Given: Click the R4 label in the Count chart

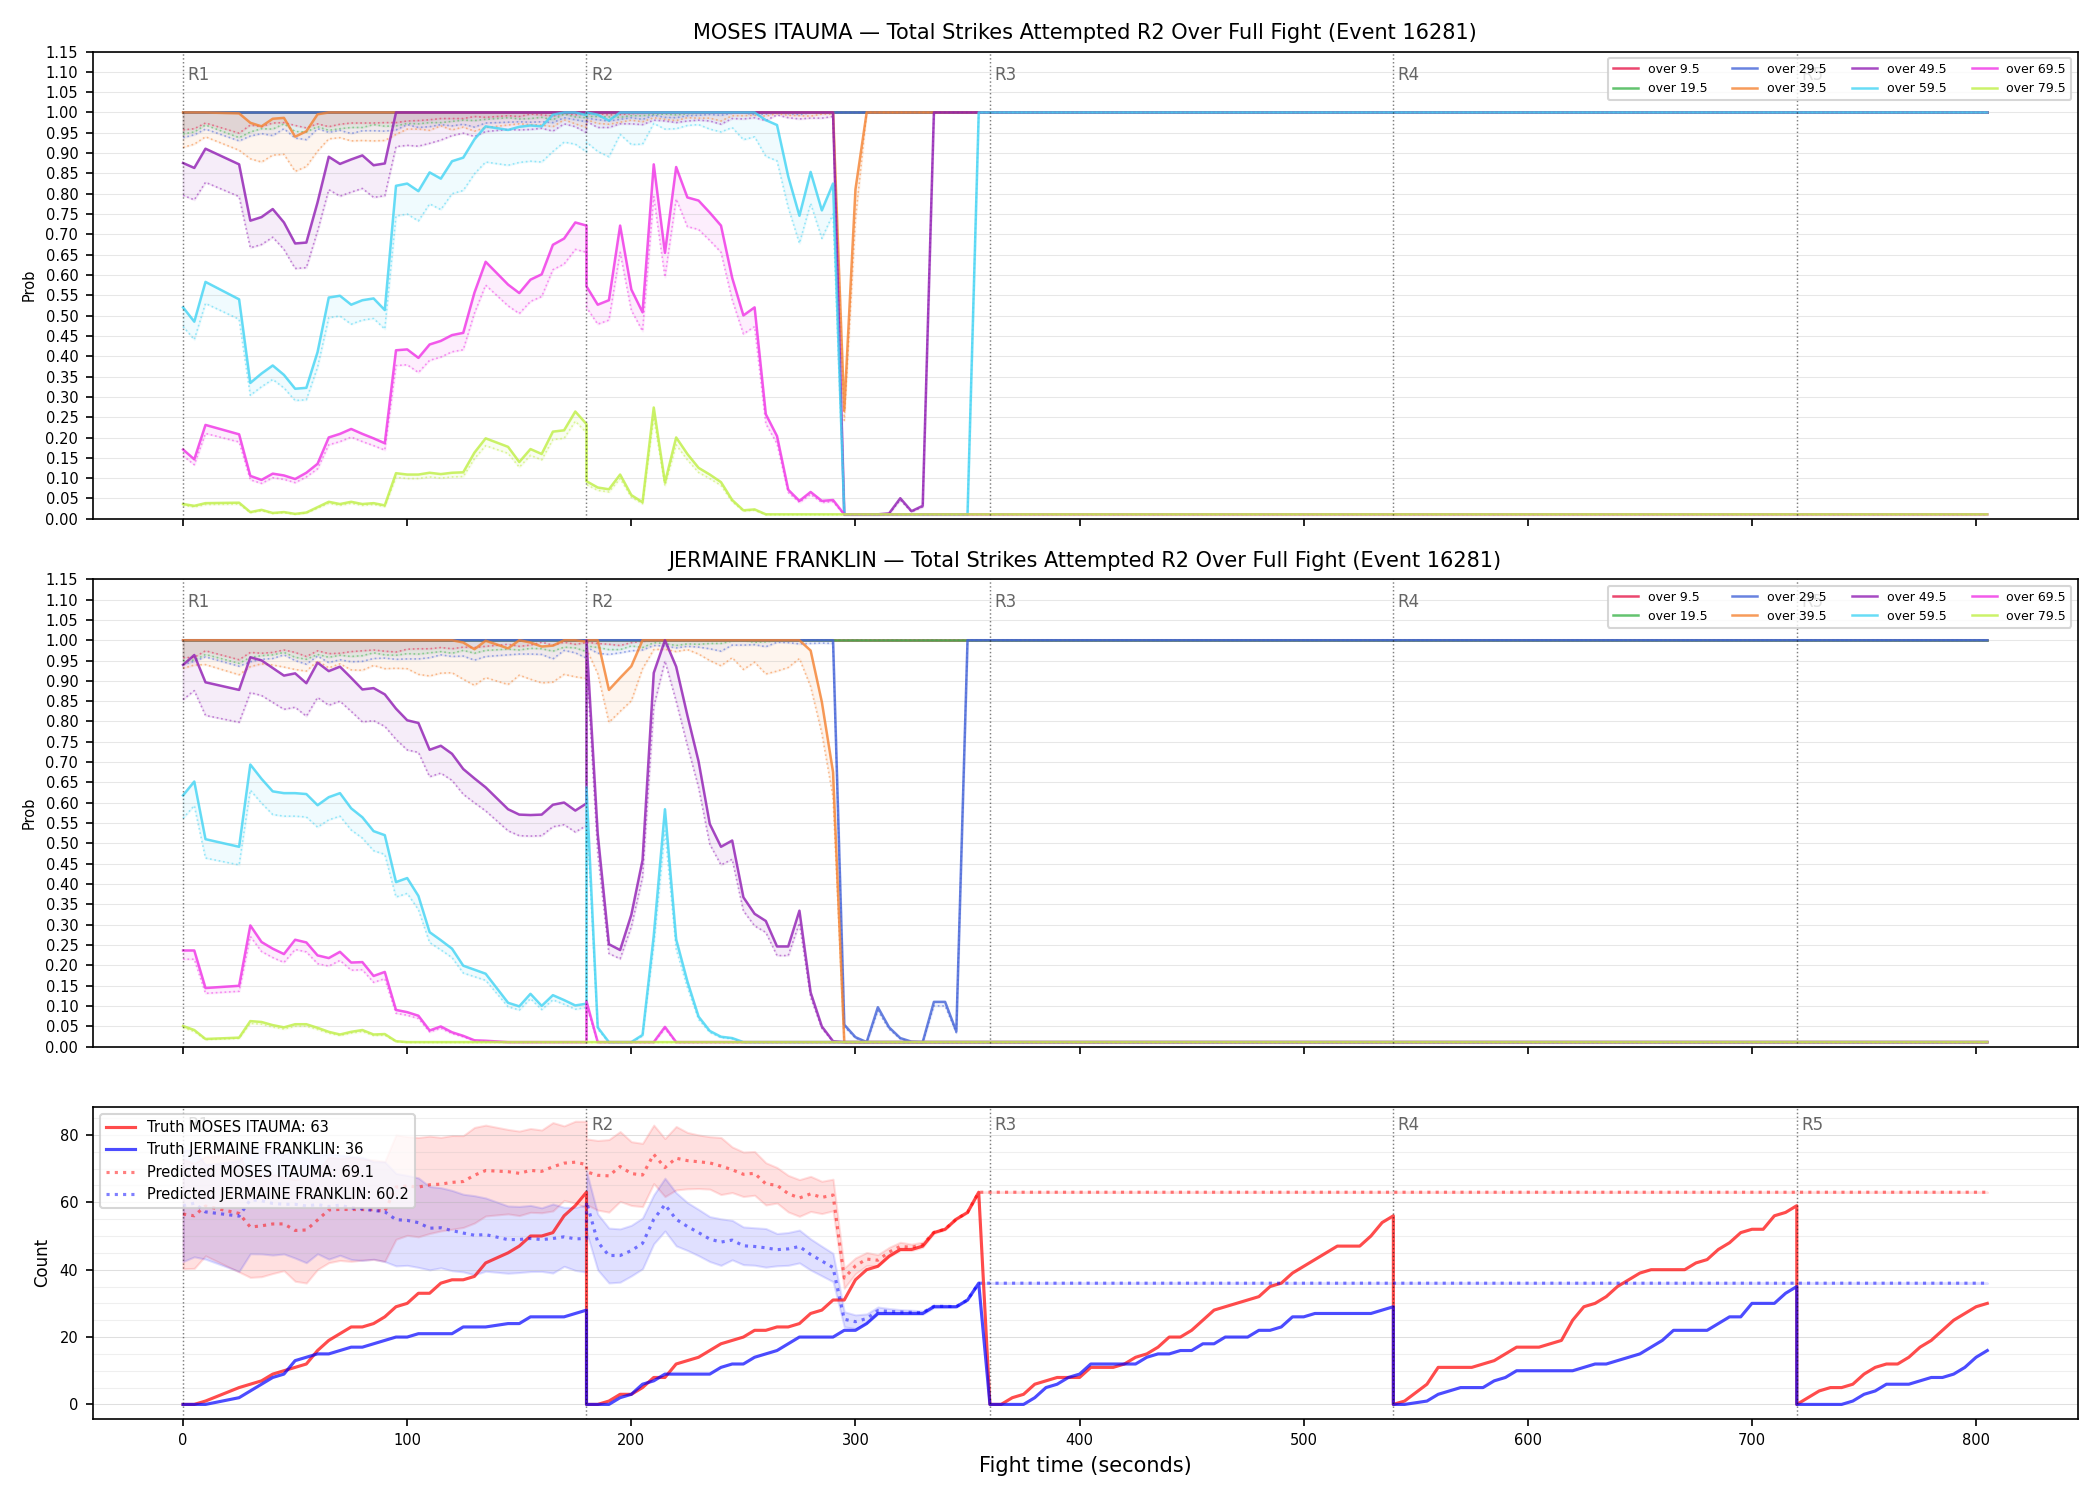Looking at the screenshot, I should pos(1408,1124).
